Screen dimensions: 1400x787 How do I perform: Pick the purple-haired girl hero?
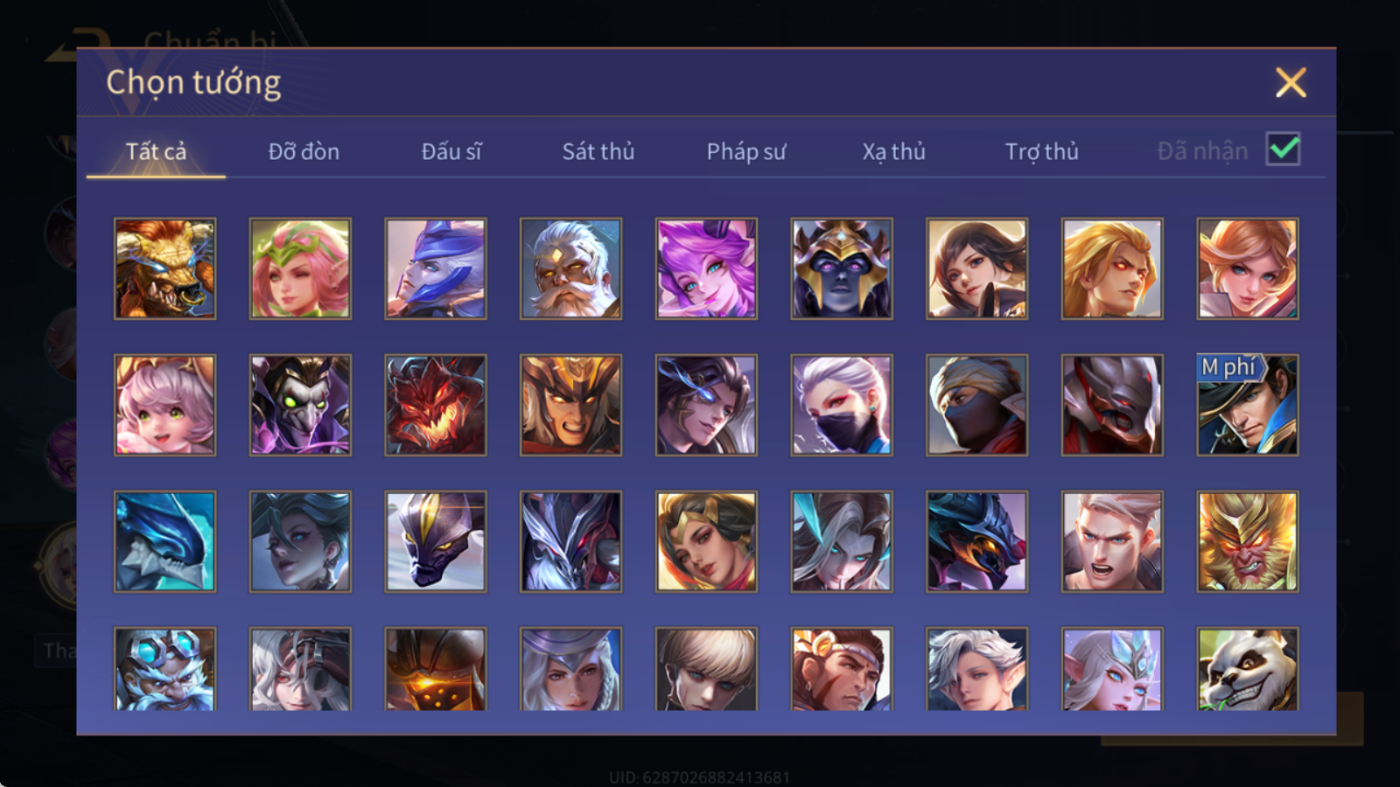tap(706, 269)
